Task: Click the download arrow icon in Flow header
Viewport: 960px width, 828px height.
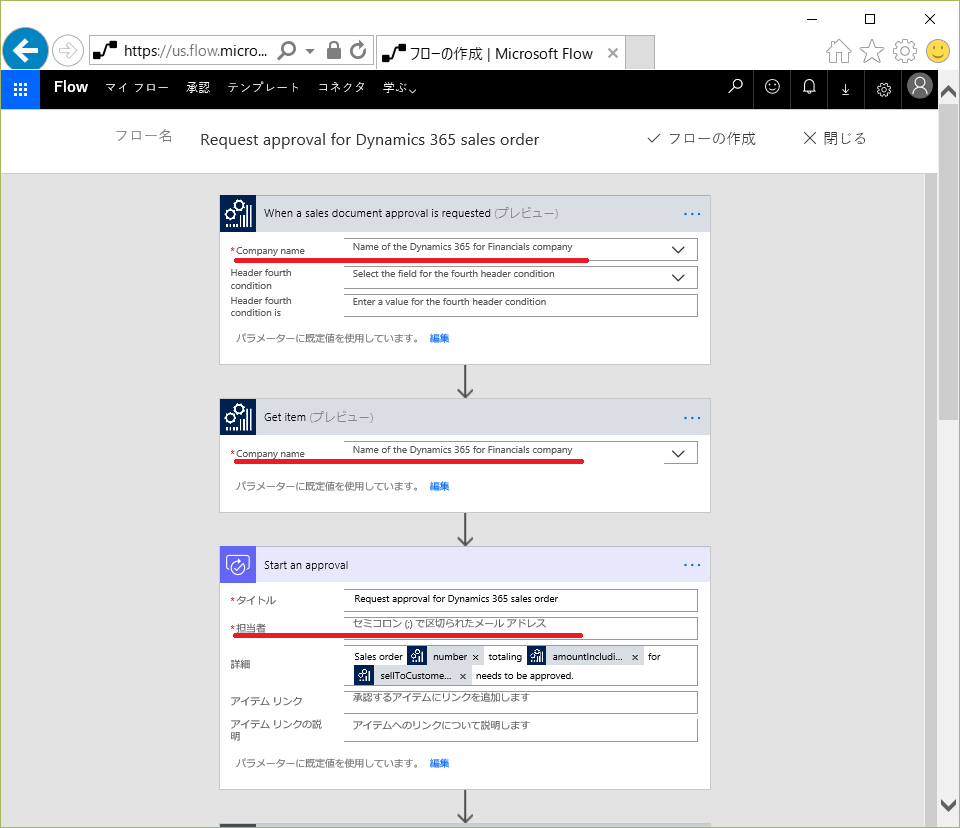Action: coord(846,89)
